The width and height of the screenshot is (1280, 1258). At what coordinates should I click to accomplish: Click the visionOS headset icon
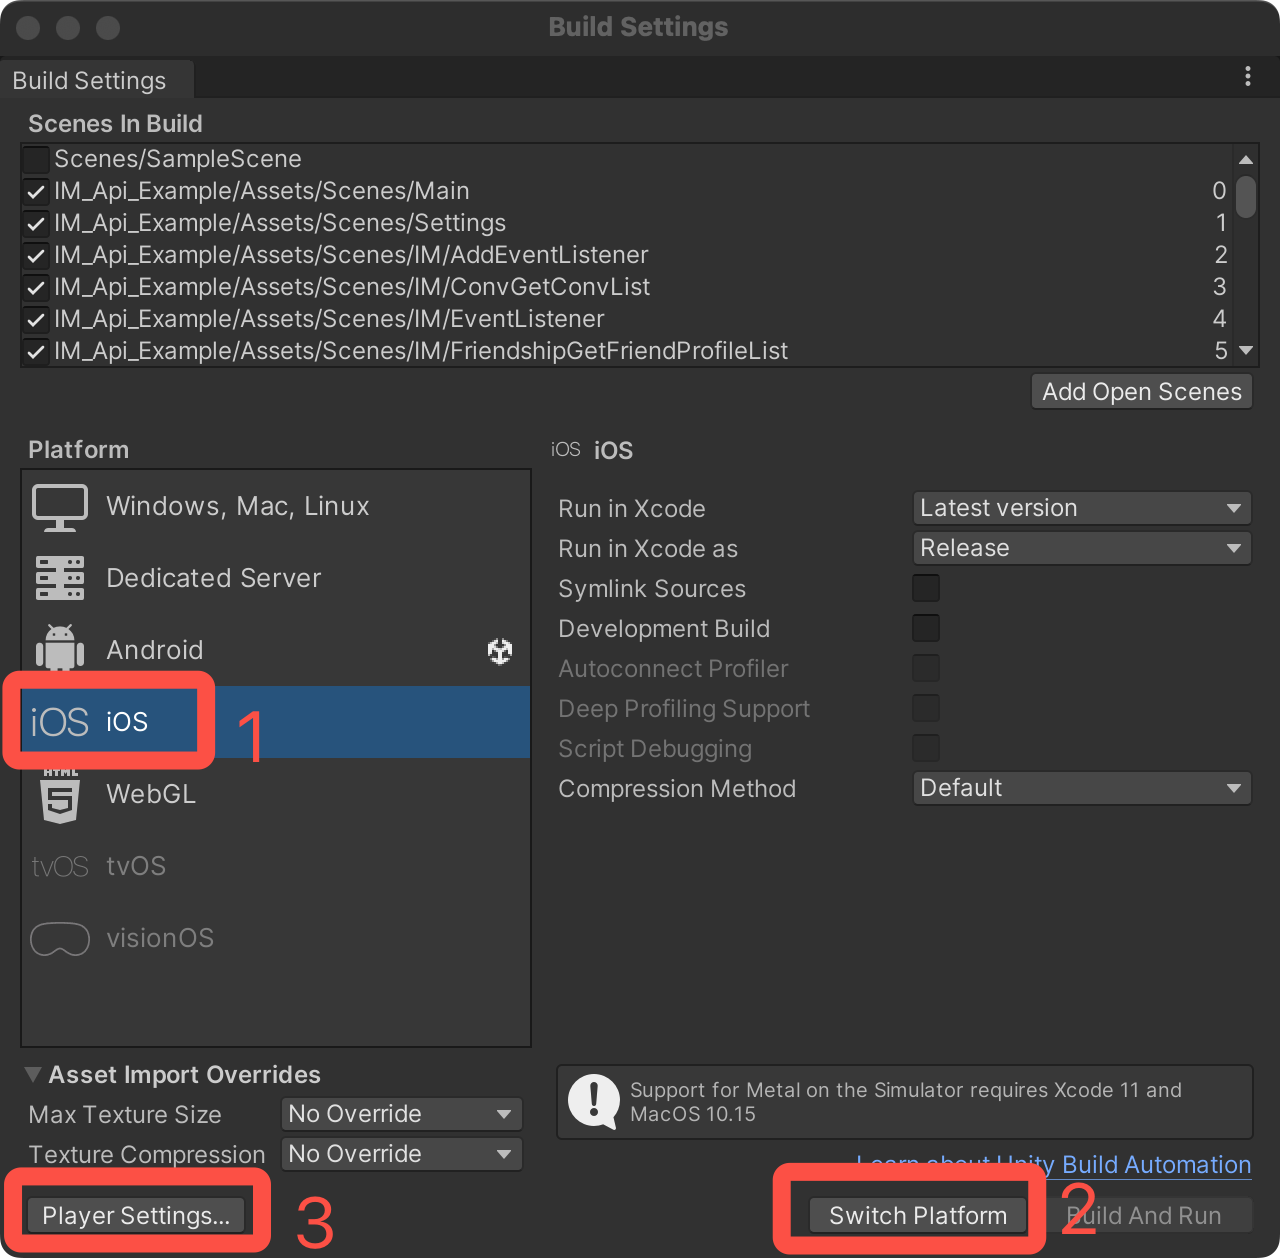(60, 939)
